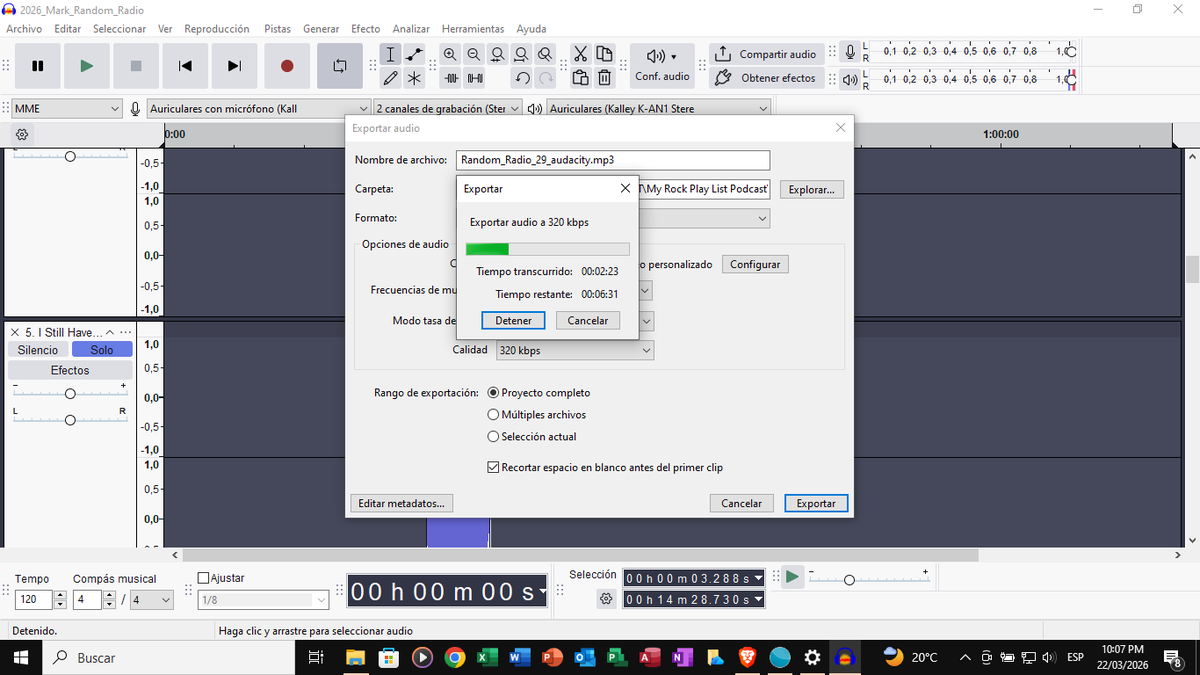Click the Zoom In magnifier
1200x675 pixels.
[x=450, y=54]
